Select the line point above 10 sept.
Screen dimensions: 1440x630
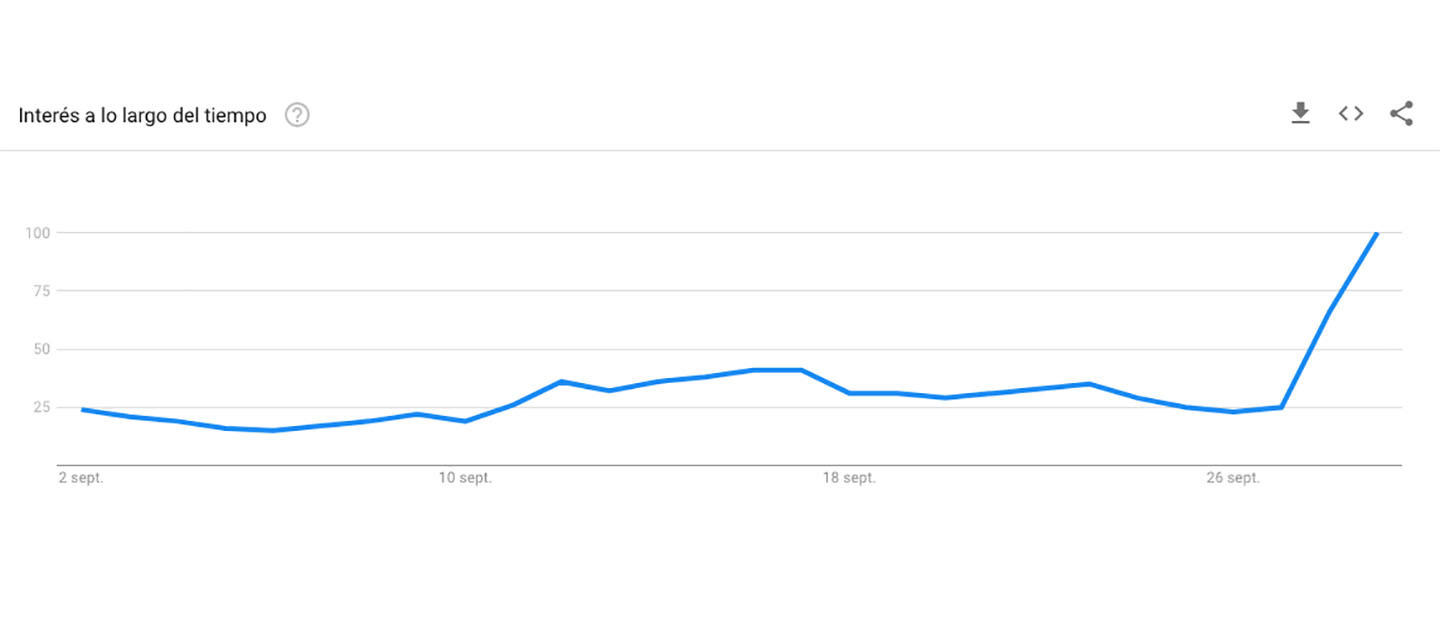(465, 421)
